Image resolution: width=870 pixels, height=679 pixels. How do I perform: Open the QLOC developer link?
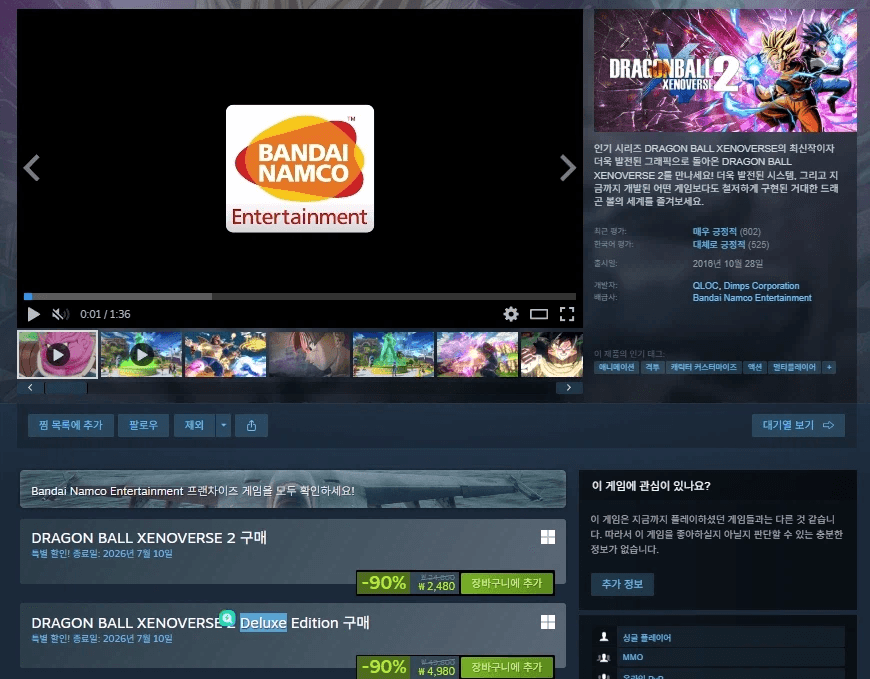pyautogui.click(x=705, y=286)
